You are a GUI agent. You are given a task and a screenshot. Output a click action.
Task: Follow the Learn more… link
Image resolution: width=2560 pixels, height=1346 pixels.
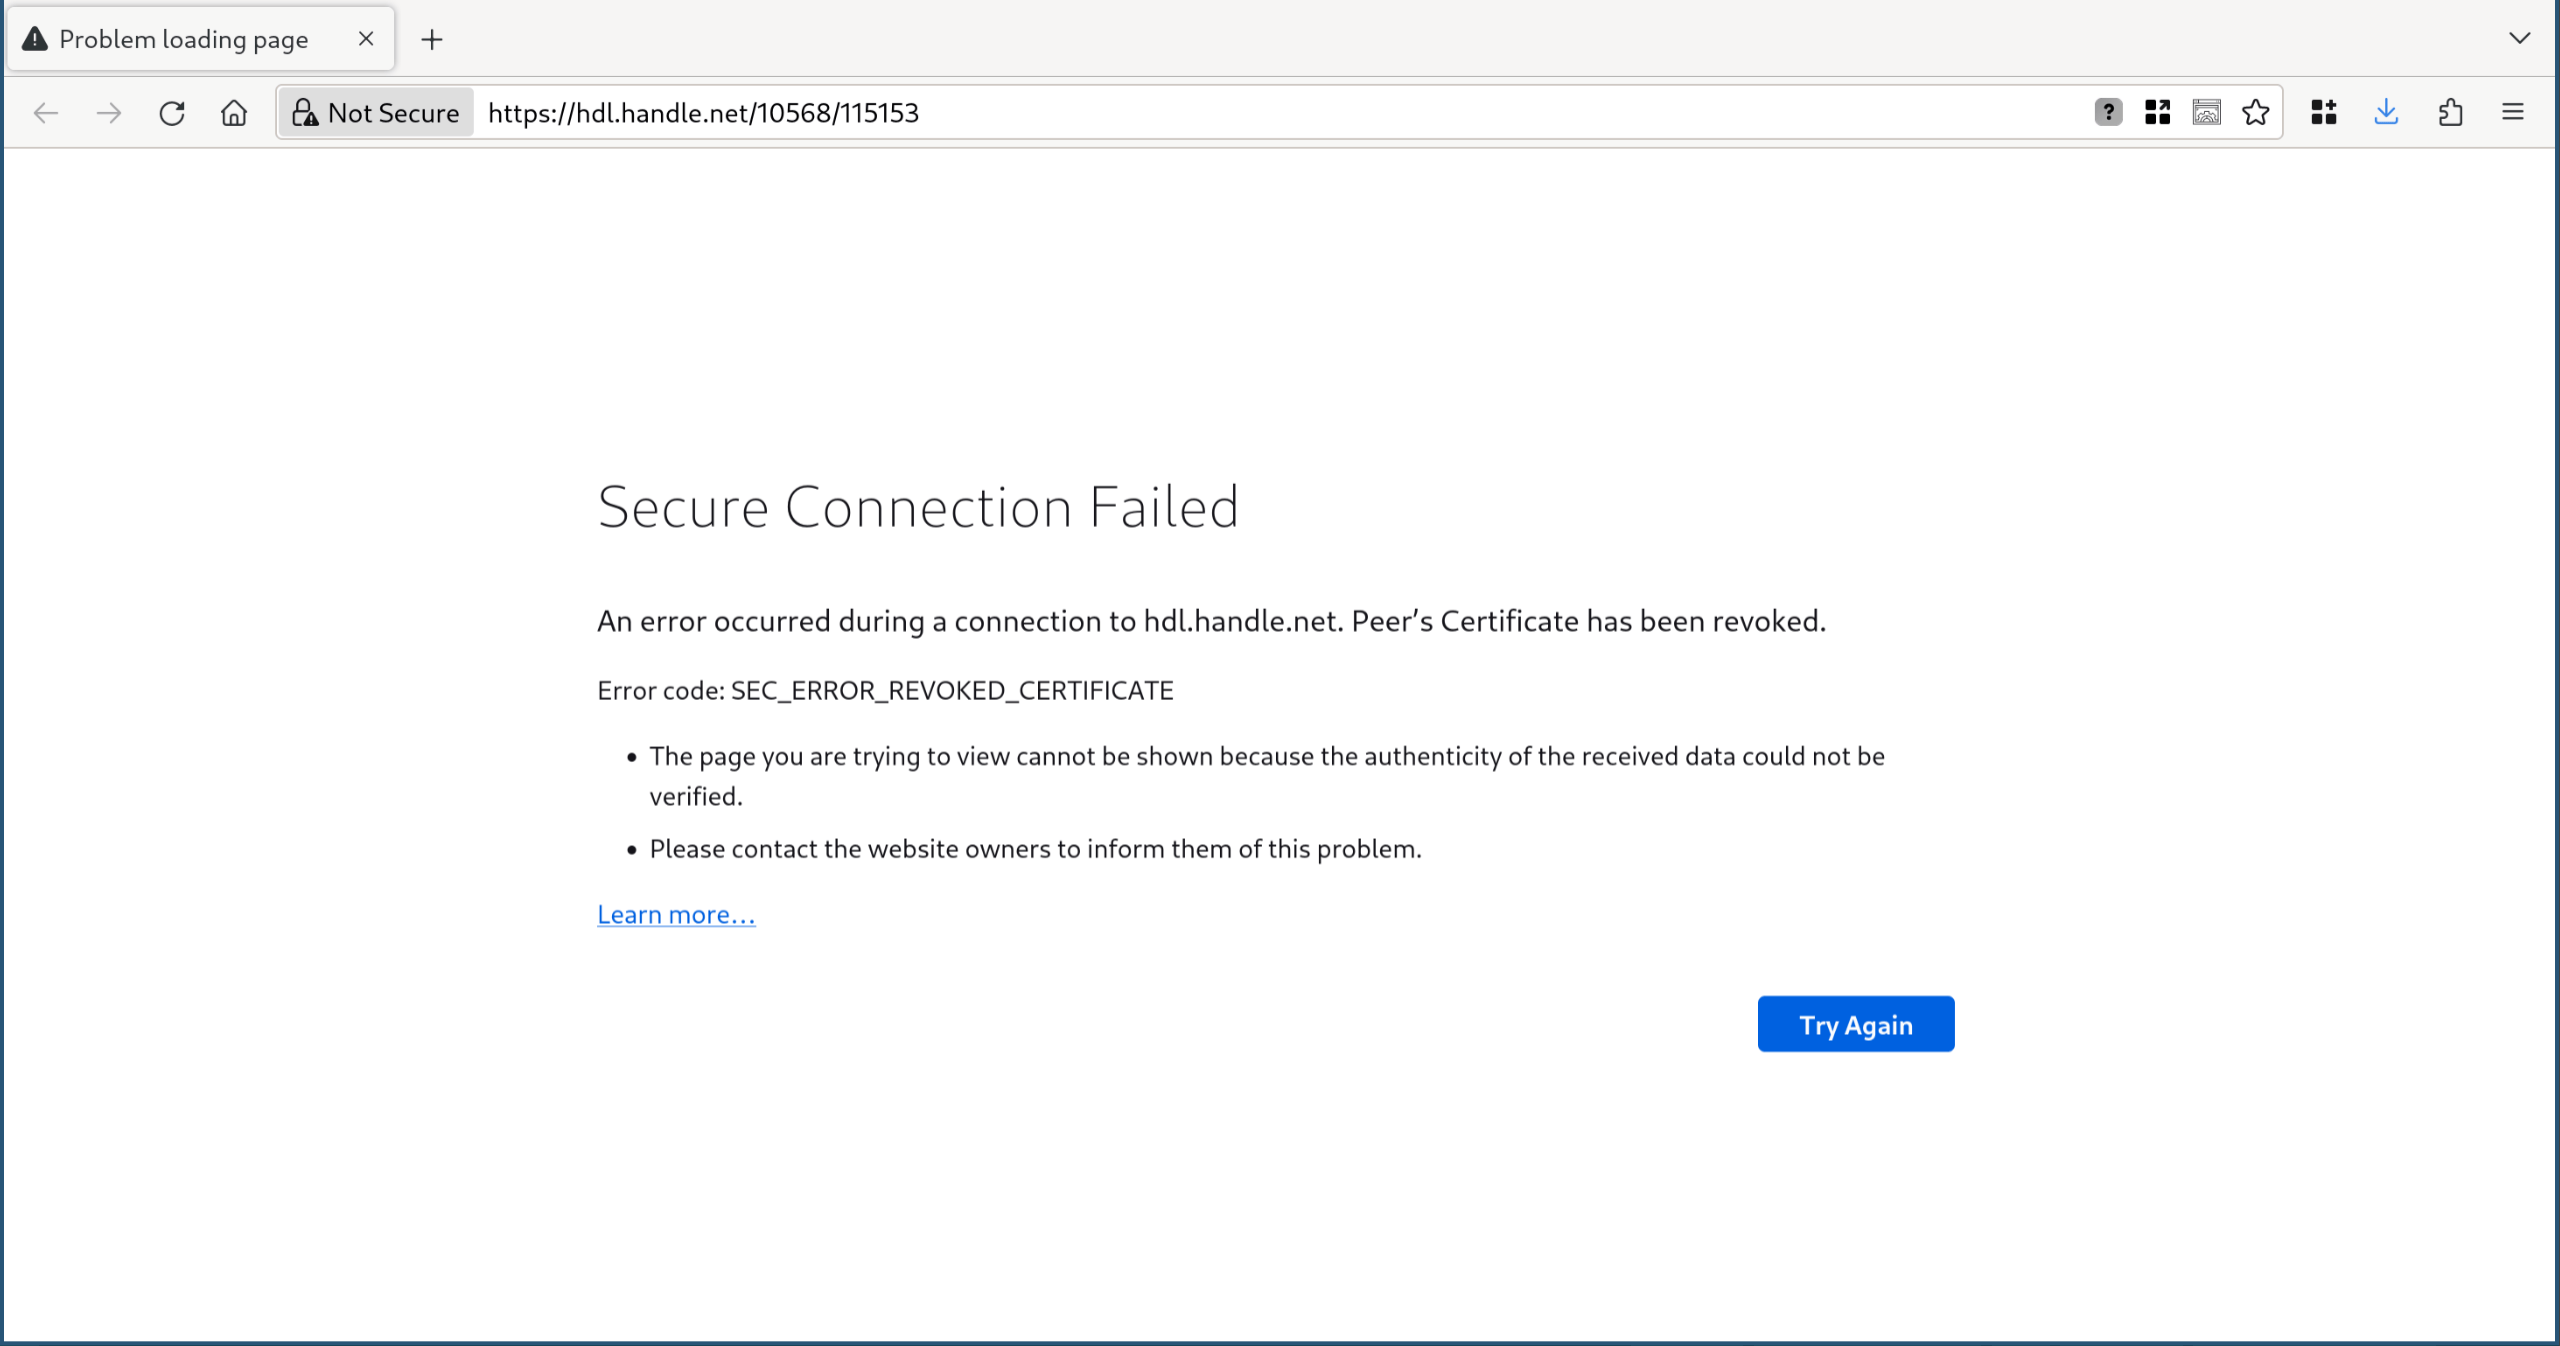click(676, 915)
